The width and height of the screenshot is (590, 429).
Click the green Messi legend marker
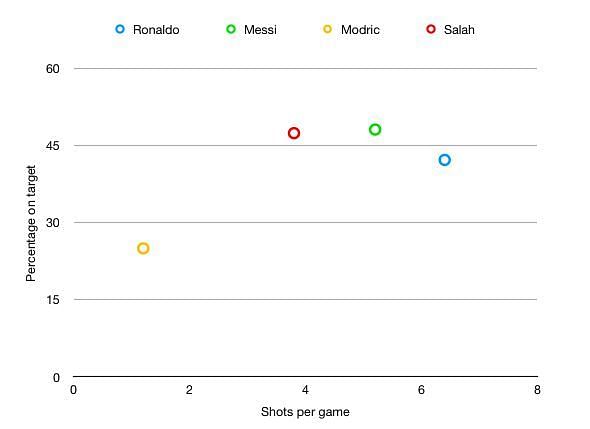[x=231, y=29]
